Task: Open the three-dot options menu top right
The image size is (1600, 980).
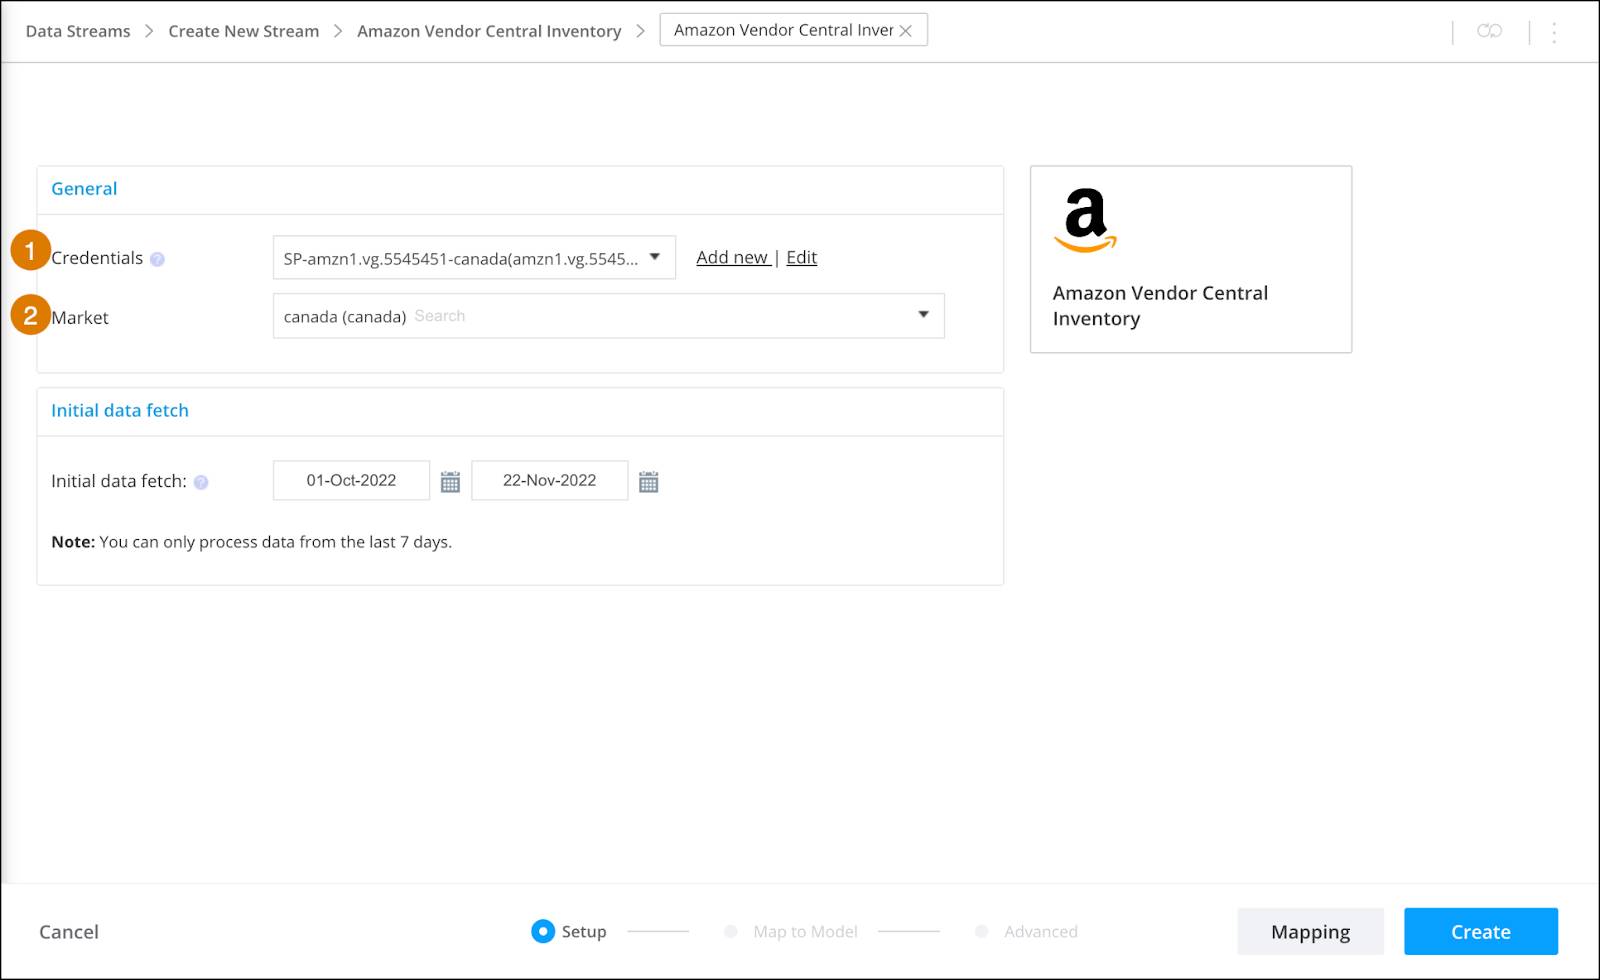Action: pos(1553,31)
